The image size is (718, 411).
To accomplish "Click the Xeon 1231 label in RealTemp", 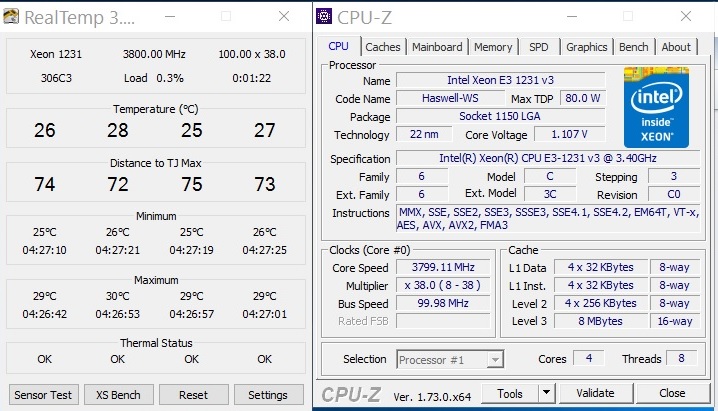I will [x=56, y=54].
